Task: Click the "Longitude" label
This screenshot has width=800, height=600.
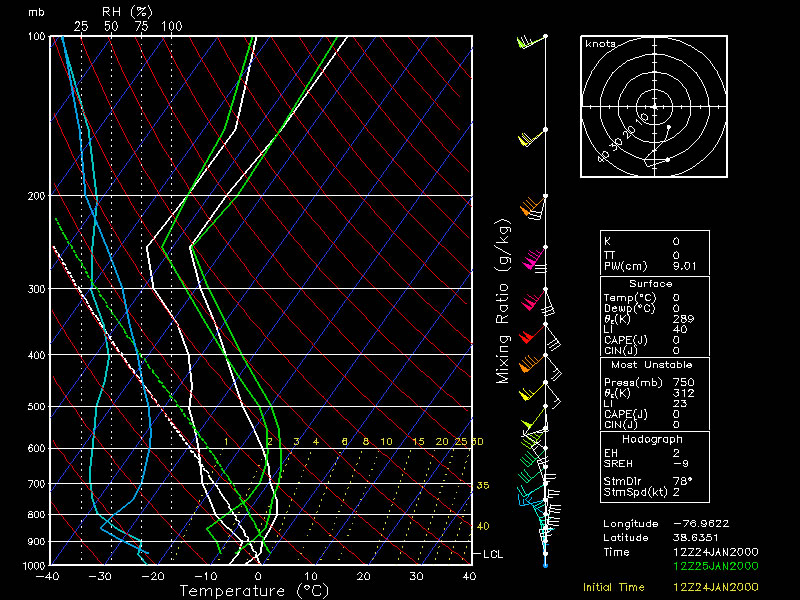Action: pos(631,524)
